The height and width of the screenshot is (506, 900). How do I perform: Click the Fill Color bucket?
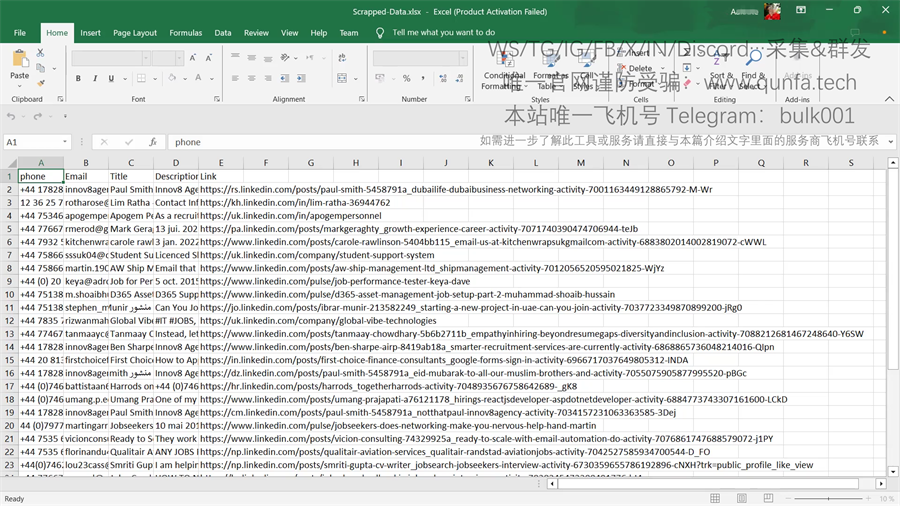point(172,78)
